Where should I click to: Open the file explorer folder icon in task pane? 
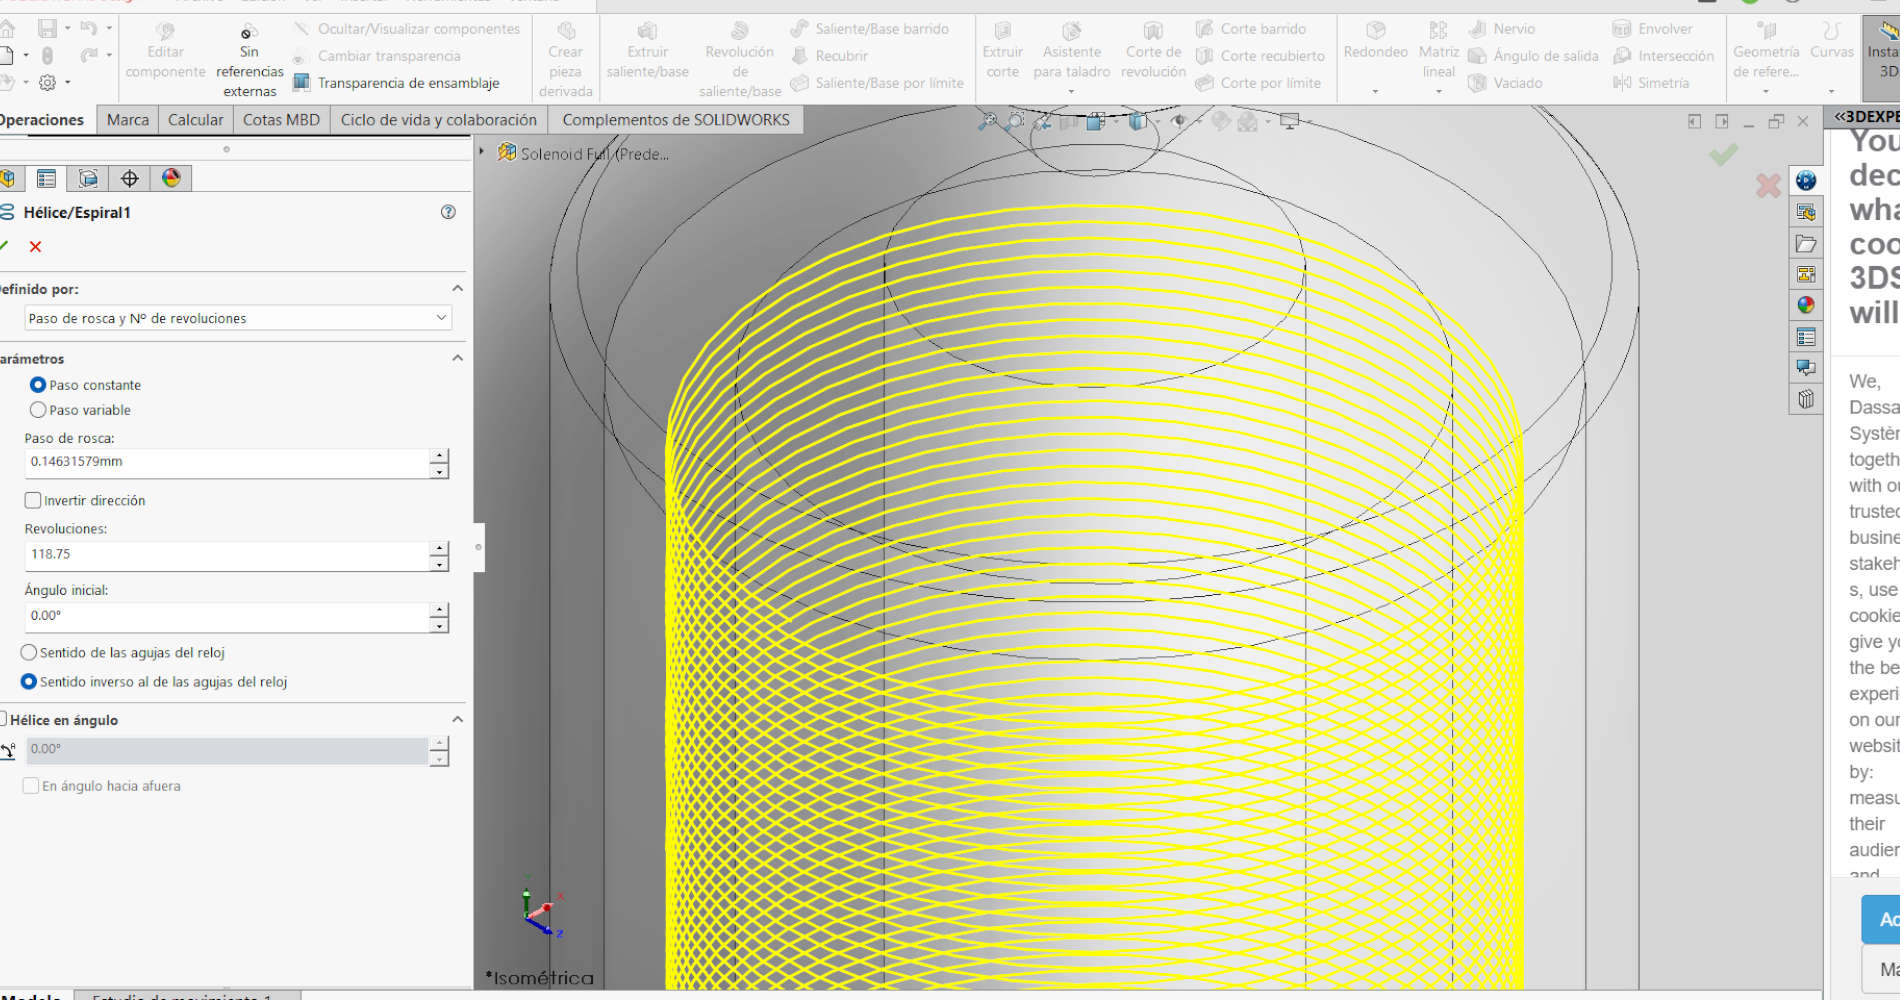(x=1805, y=244)
